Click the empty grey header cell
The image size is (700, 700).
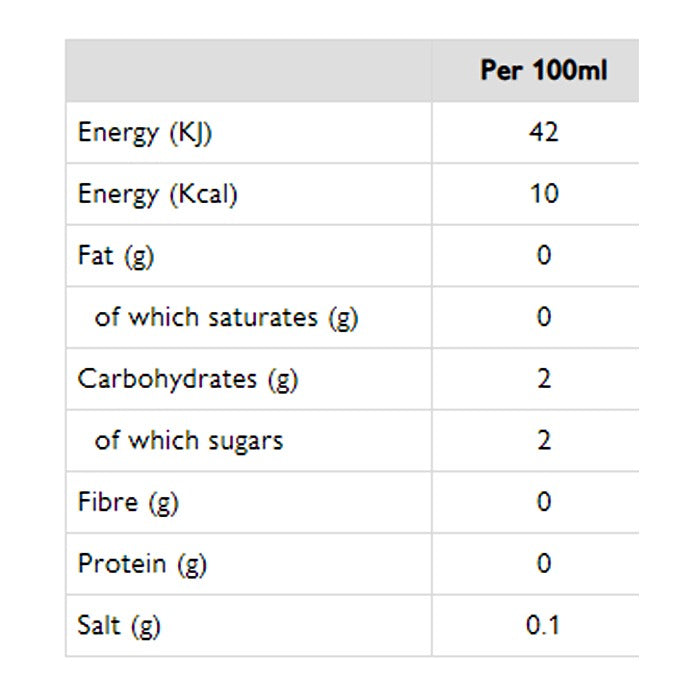click(248, 71)
